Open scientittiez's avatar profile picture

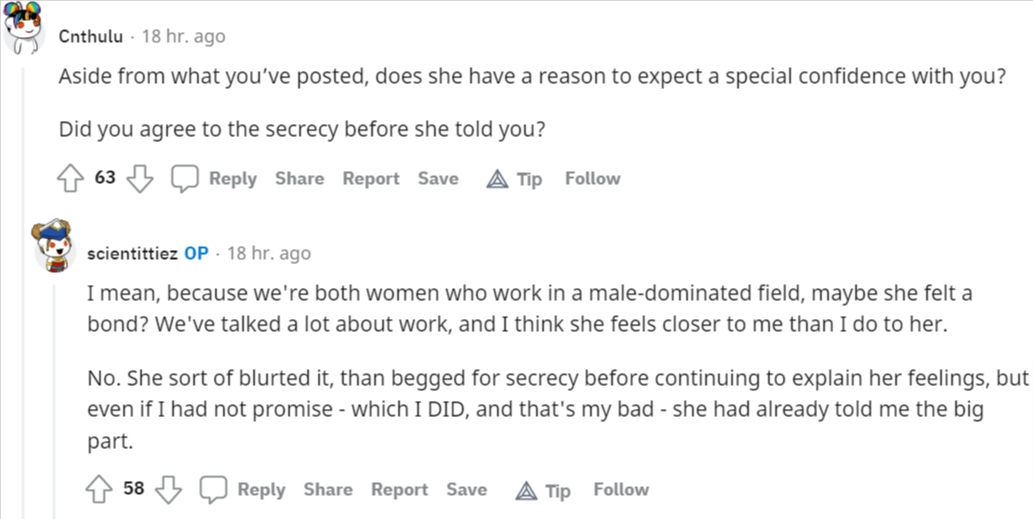(52, 248)
